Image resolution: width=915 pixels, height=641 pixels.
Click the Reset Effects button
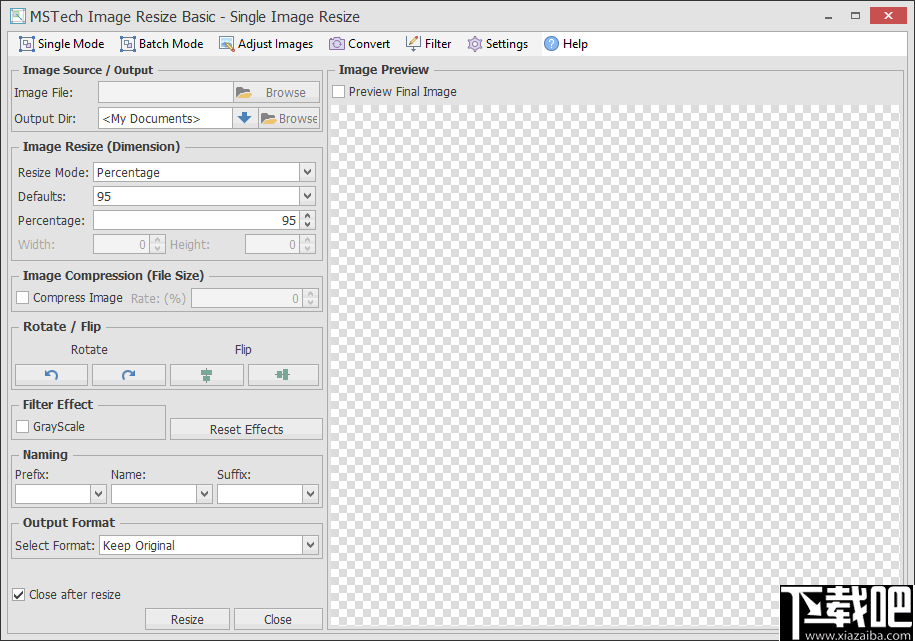245,429
